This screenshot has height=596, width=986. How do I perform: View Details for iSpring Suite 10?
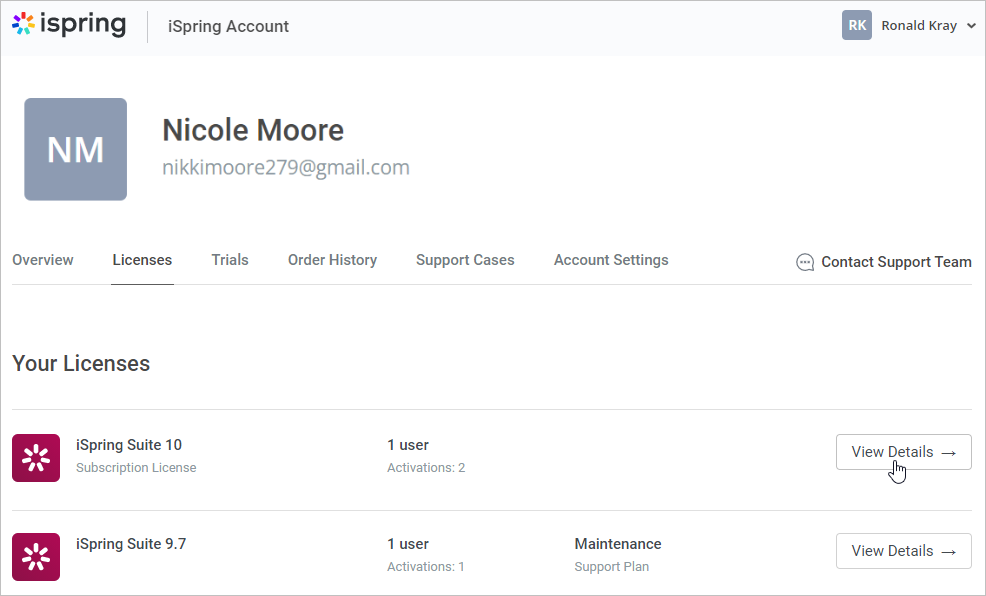(x=903, y=452)
